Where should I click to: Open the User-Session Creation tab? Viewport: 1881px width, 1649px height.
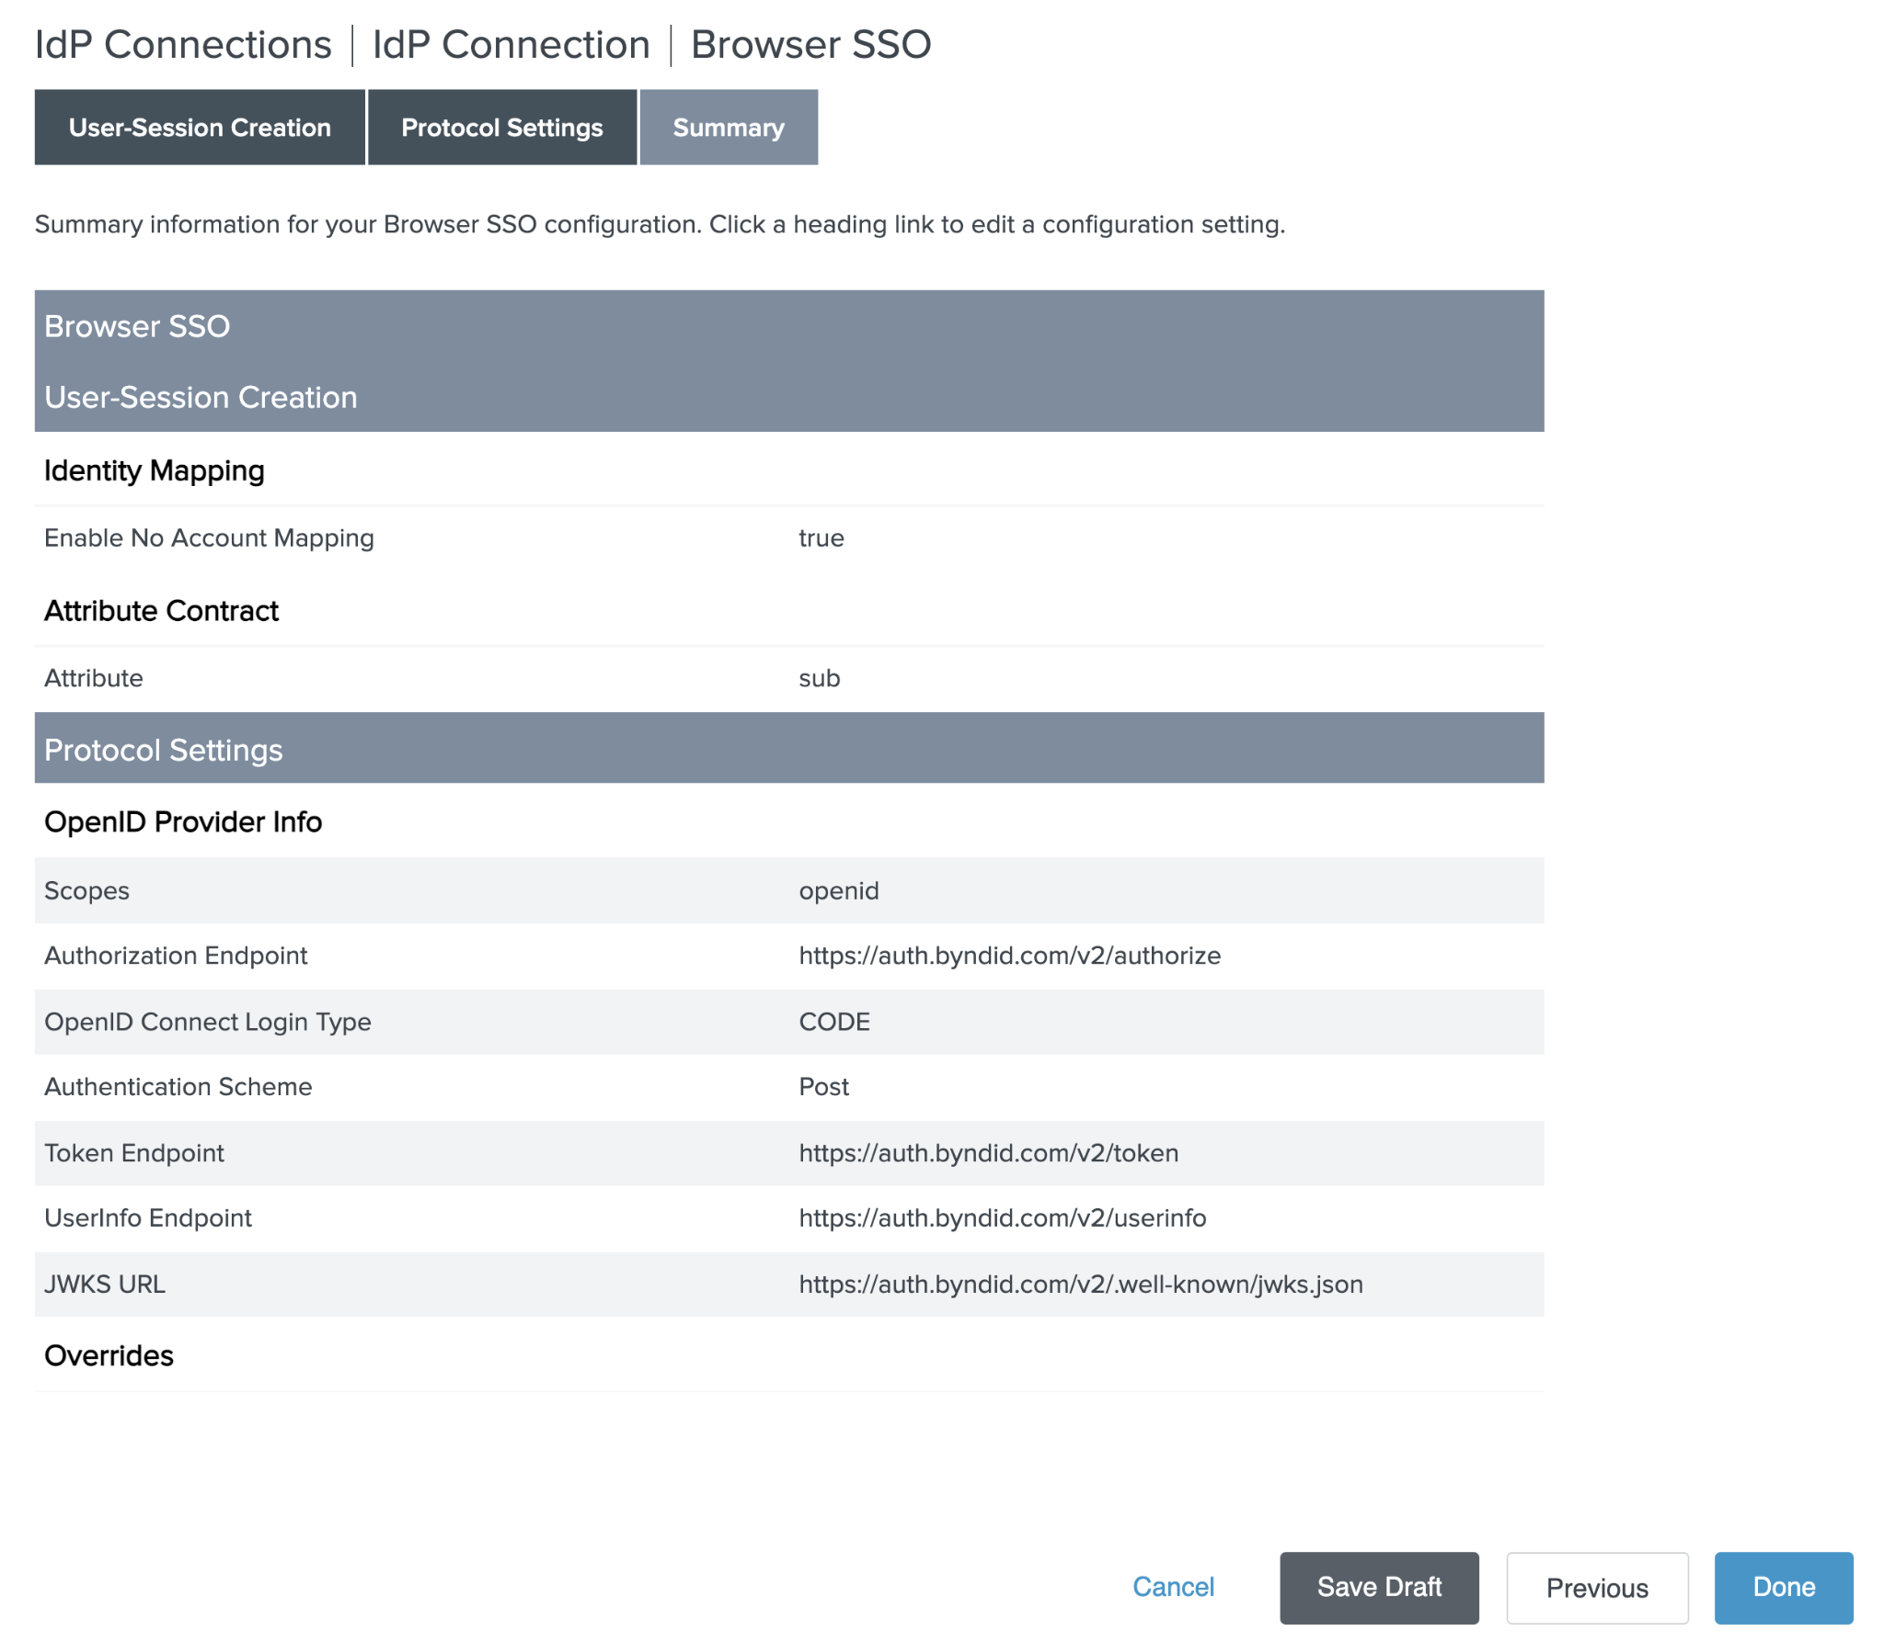[199, 128]
